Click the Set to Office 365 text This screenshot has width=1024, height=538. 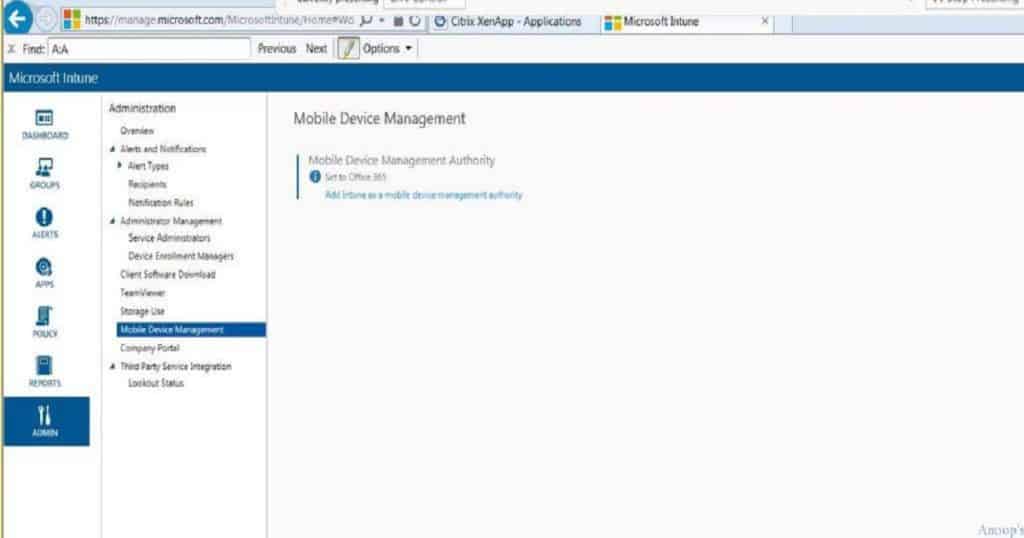(356, 177)
